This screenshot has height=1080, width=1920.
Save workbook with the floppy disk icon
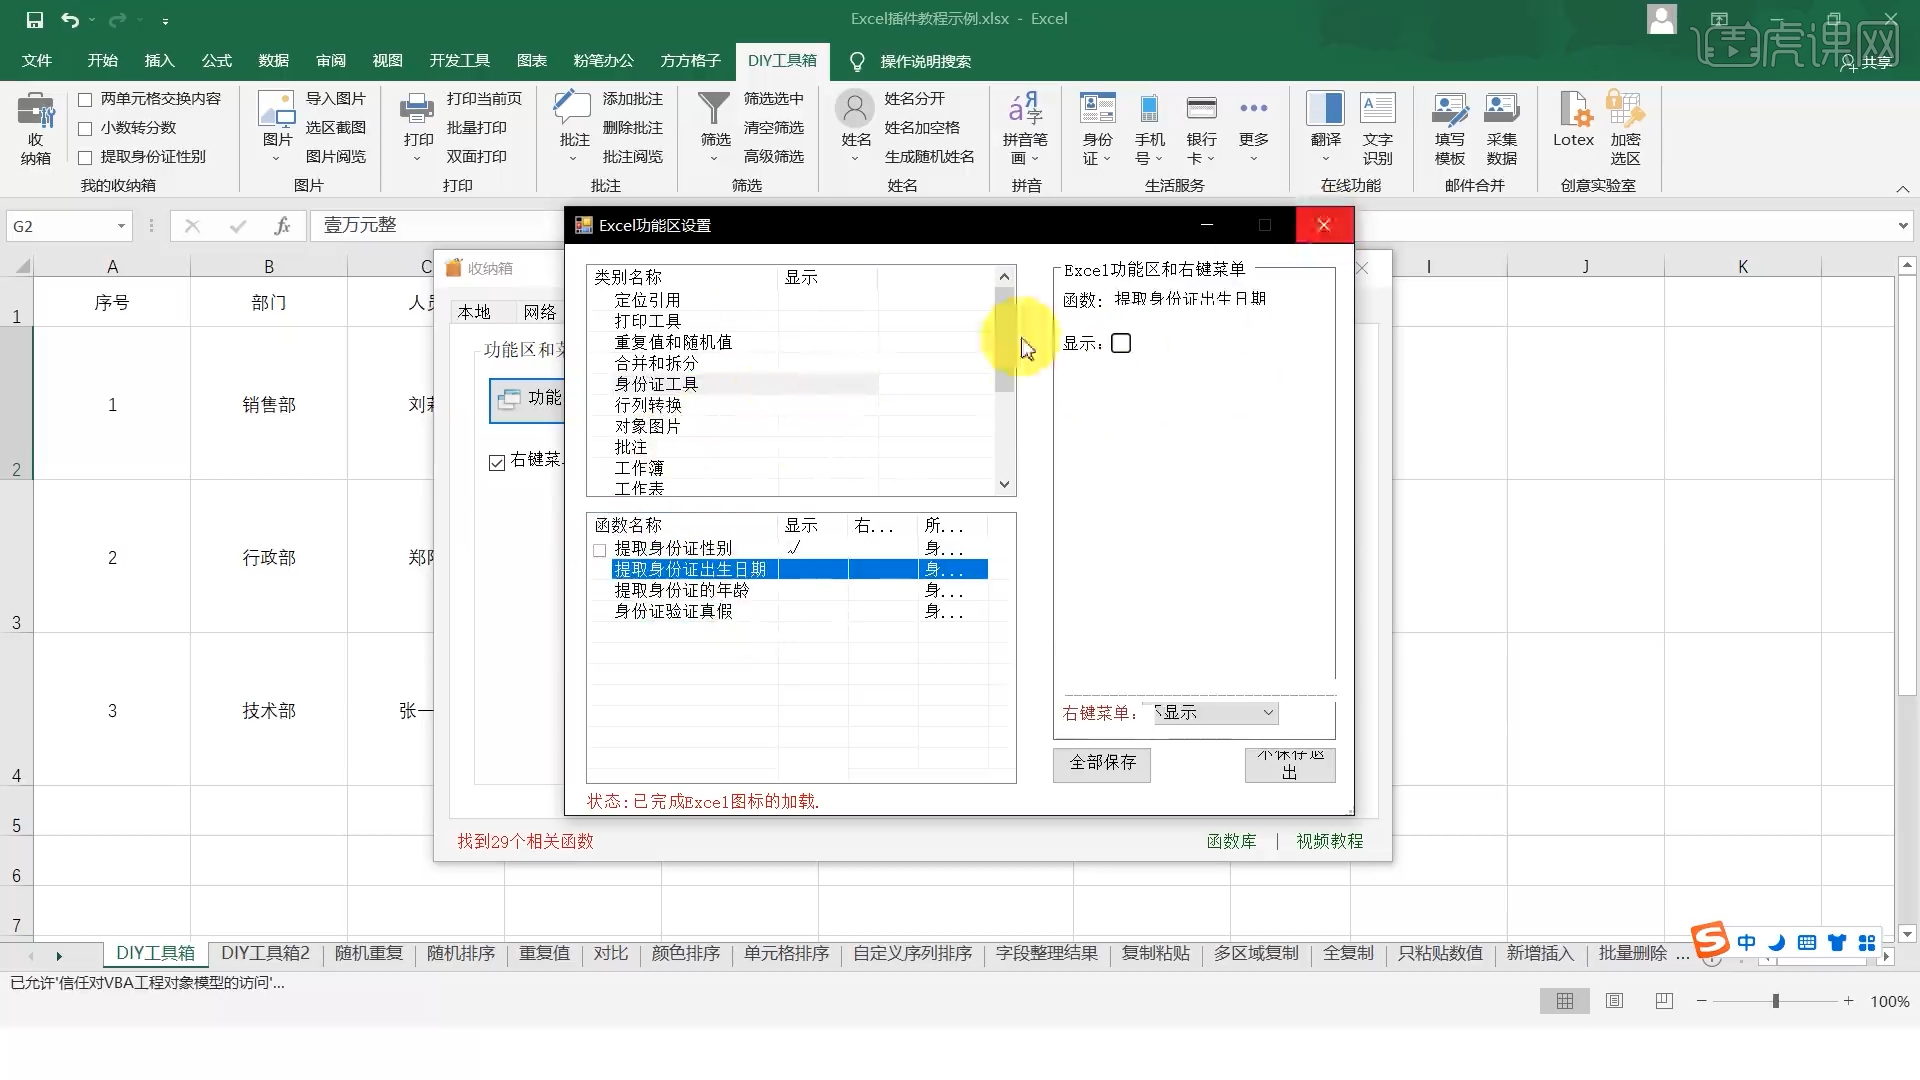34,19
